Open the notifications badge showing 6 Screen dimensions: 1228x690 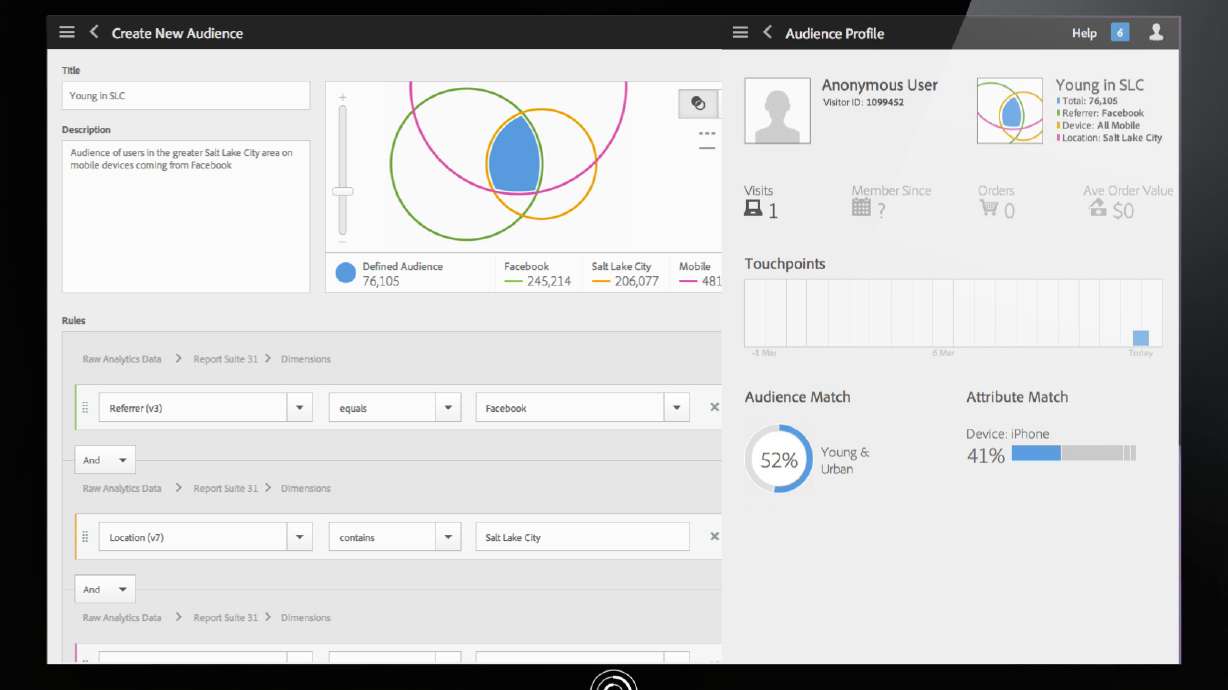pyautogui.click(x=1120, y=32)
